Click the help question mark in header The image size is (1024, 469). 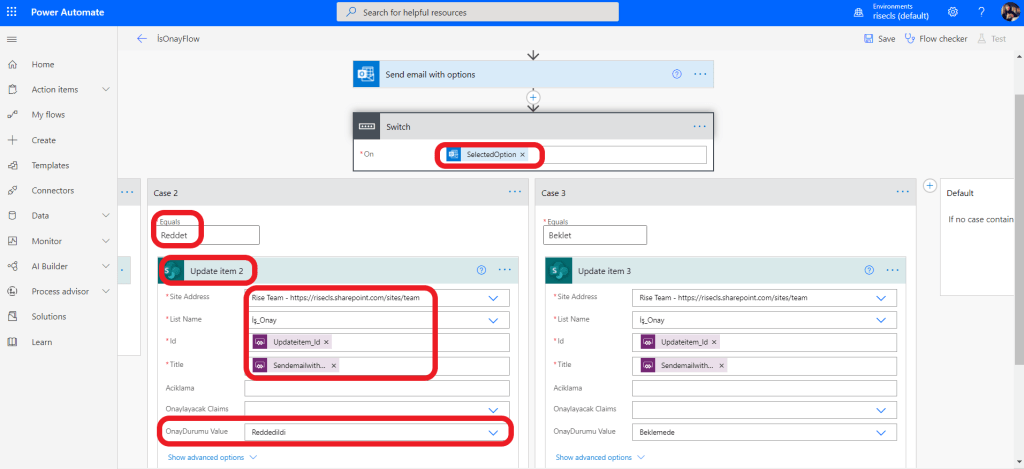[x=981, y=12]
